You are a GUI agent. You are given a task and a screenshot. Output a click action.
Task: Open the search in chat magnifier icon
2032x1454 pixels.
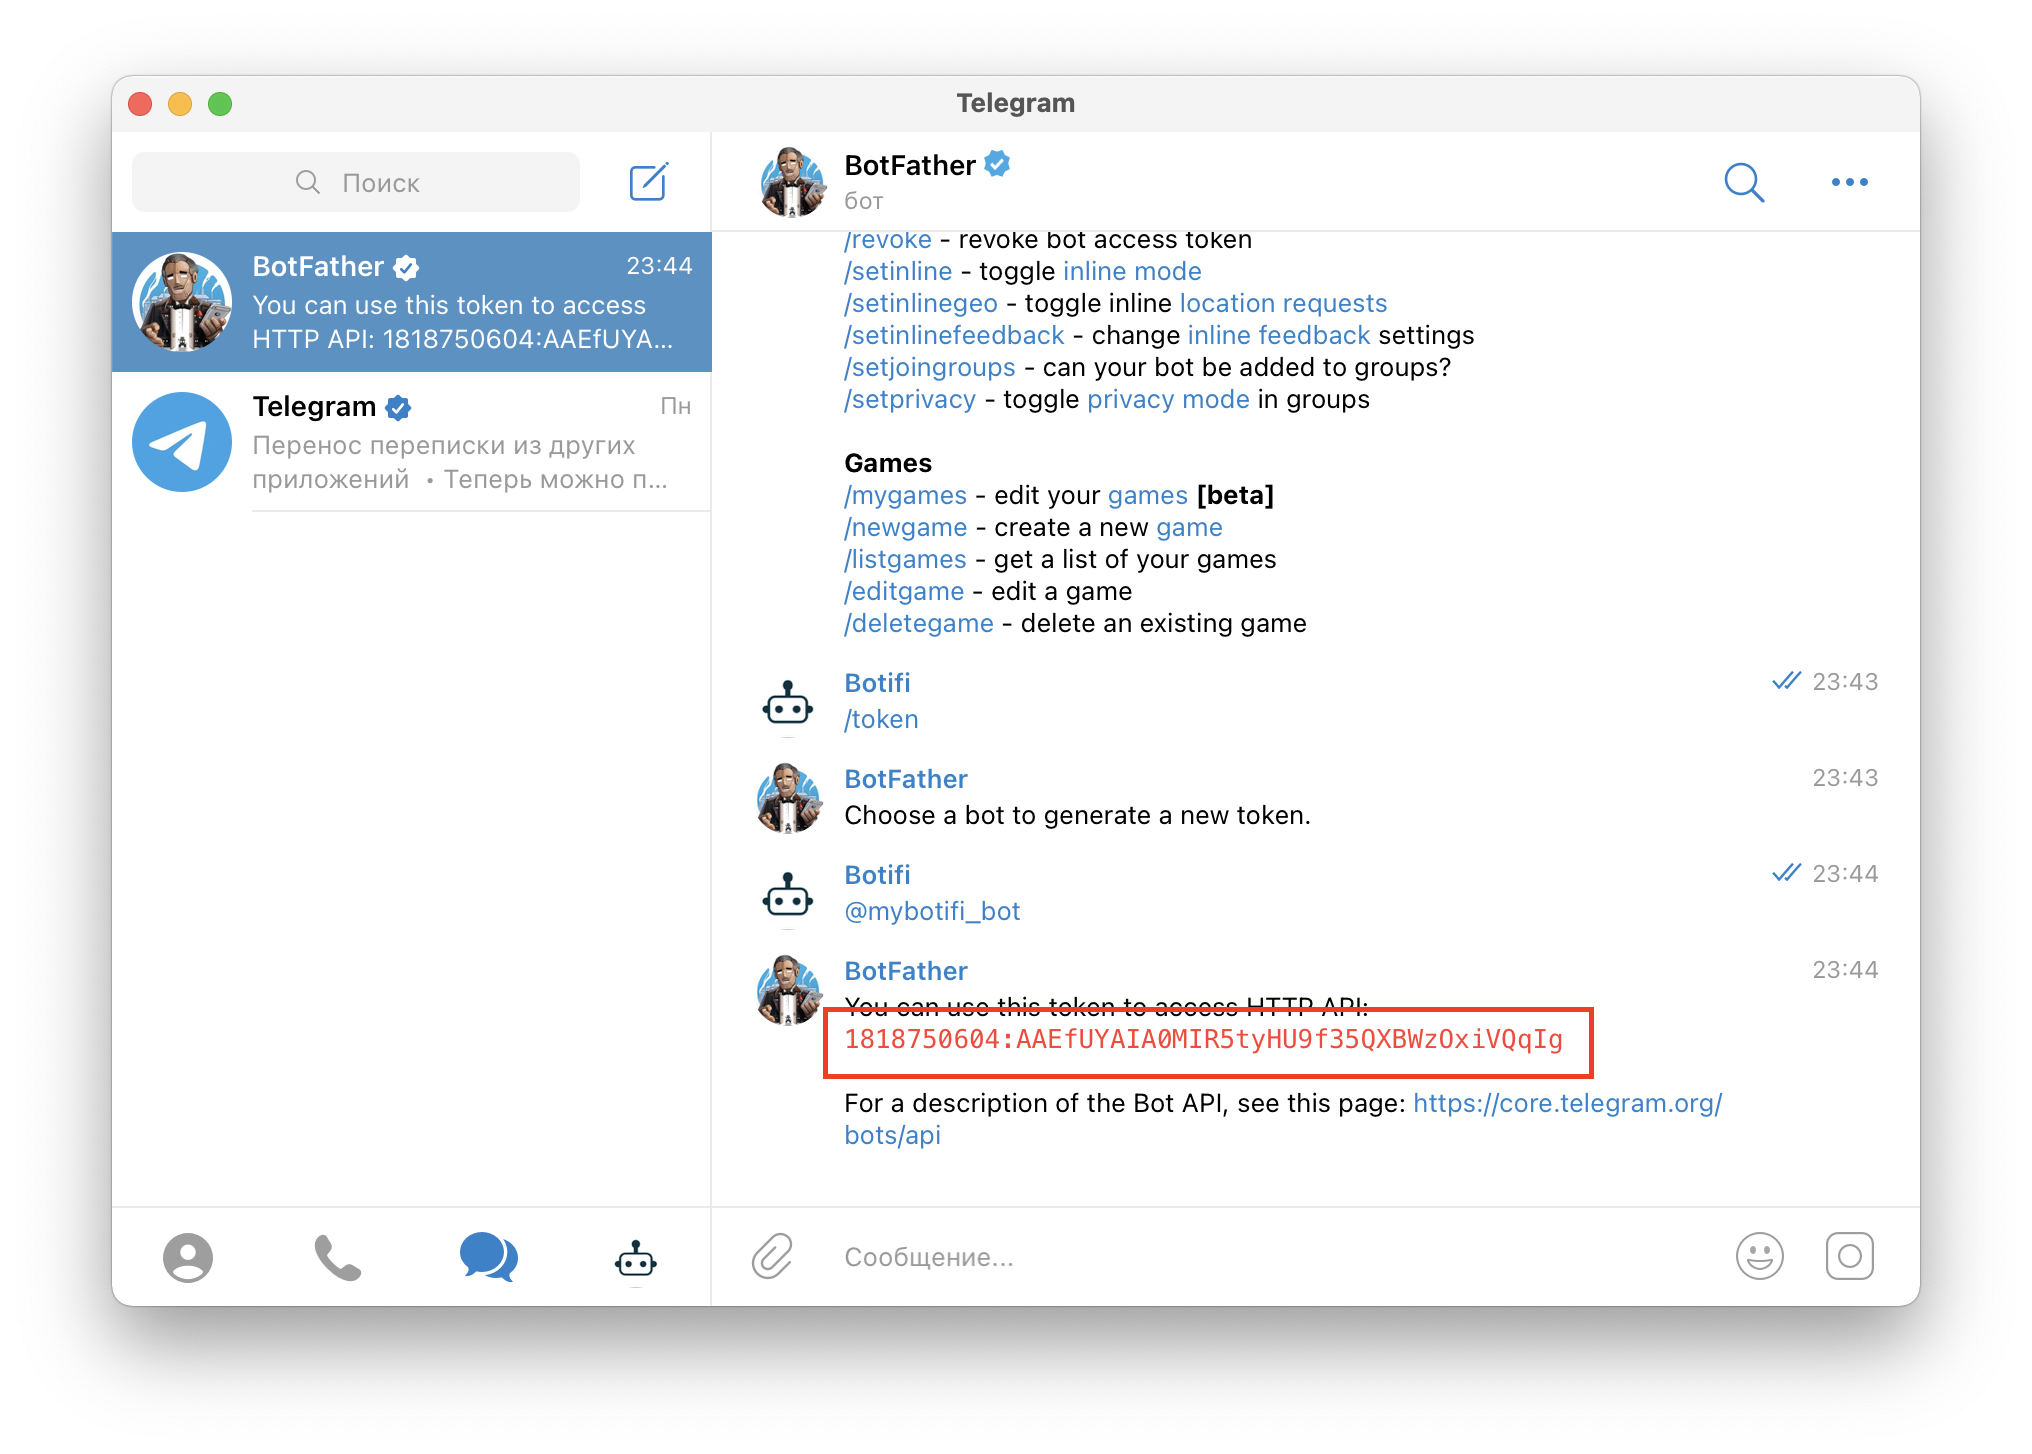click(1744, 182)
